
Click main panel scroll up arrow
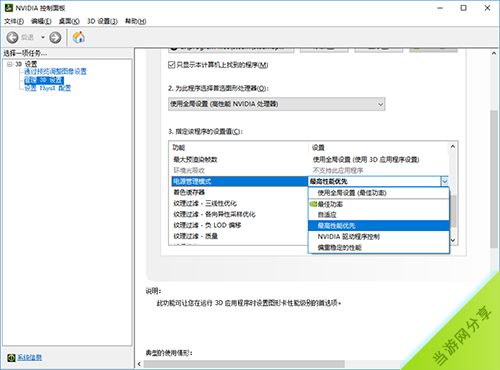pyautogui.click(x=494, y=53)
